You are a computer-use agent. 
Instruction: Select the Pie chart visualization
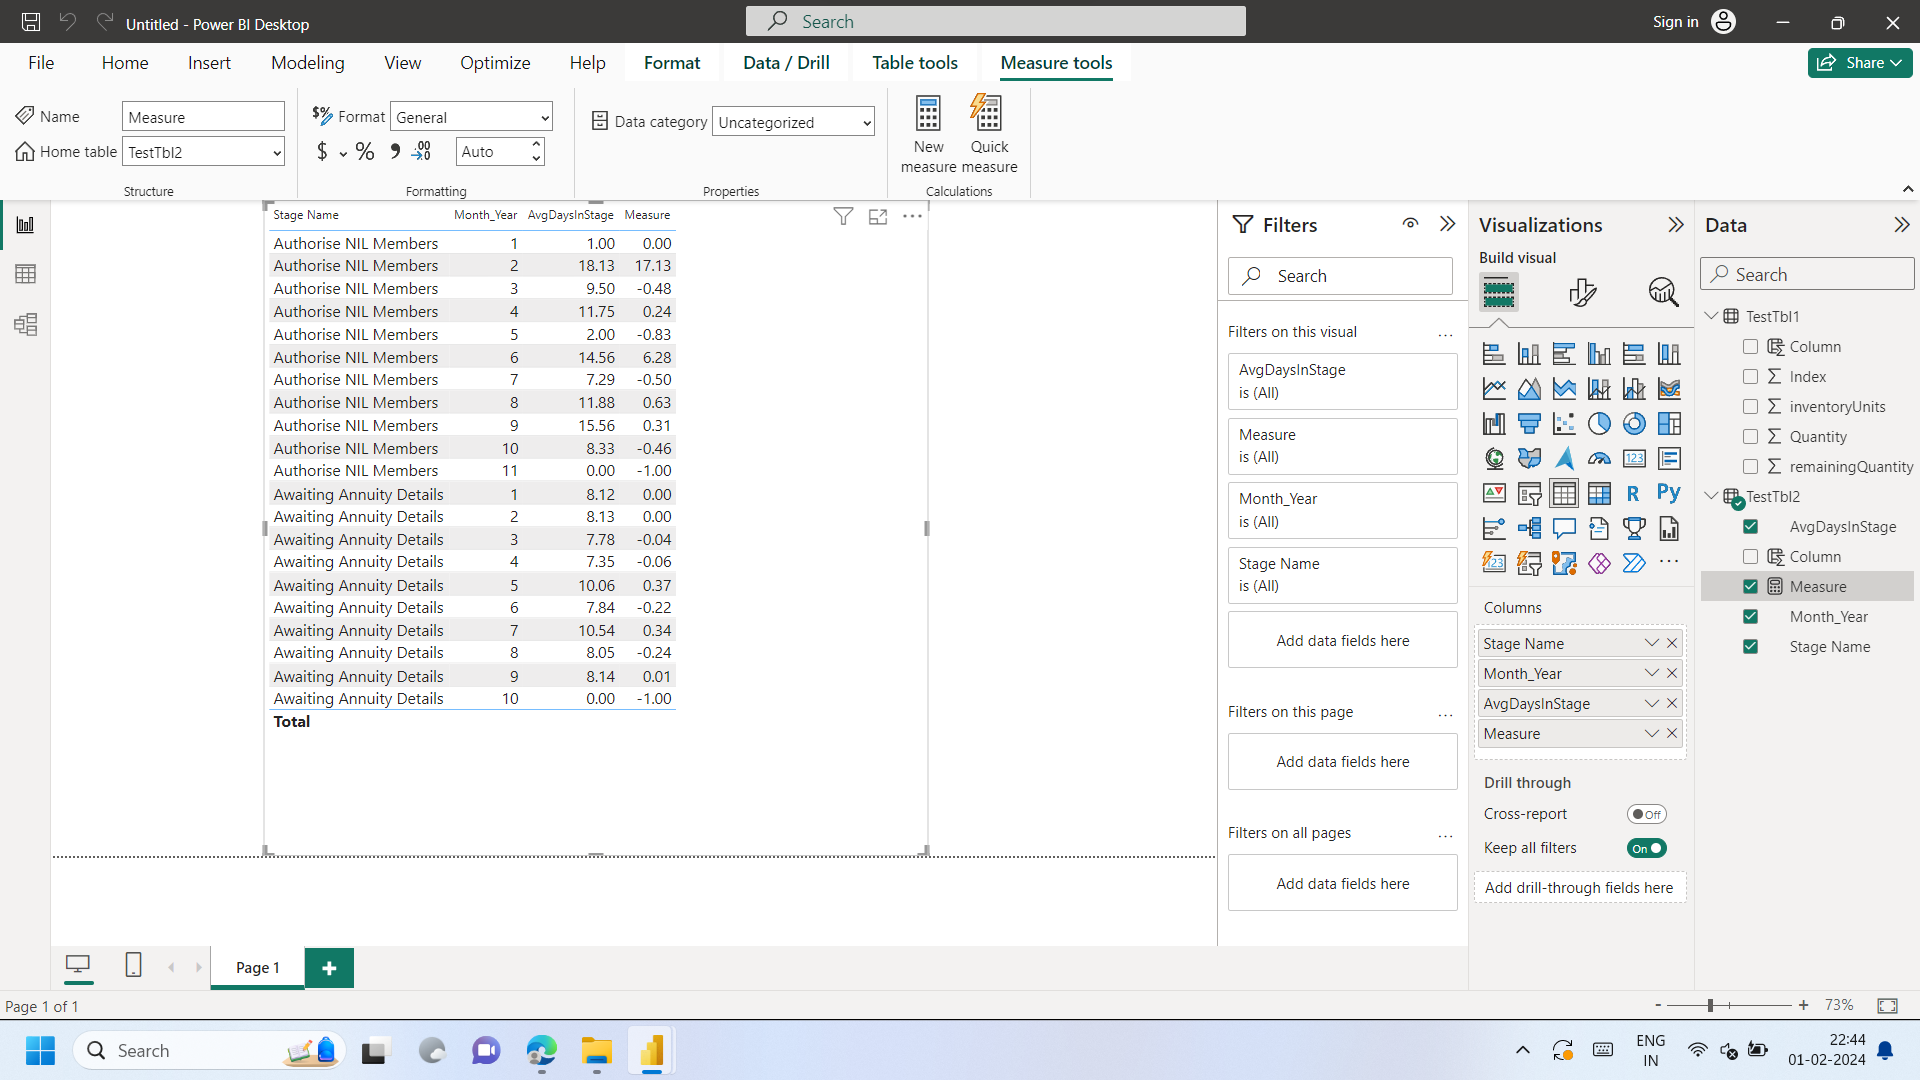coord(1599,423)
